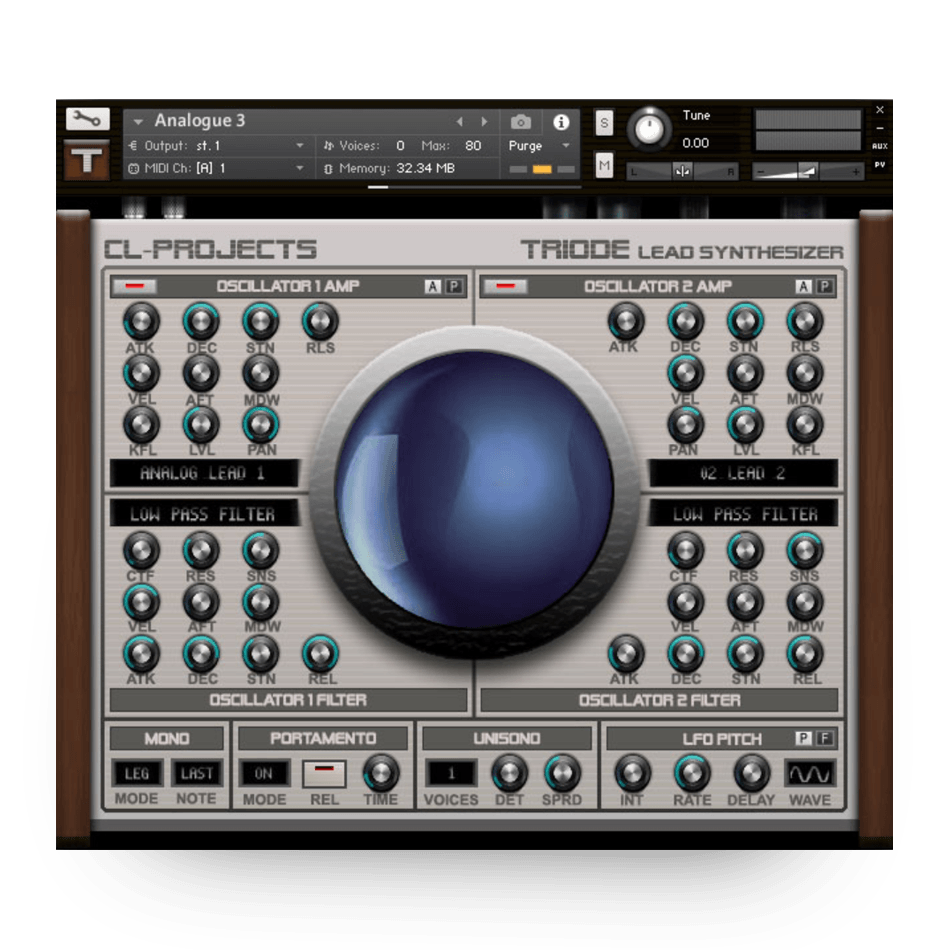Click the header volume slider
The width and height of the screenshot is (950, 950).
click(808, 171)
